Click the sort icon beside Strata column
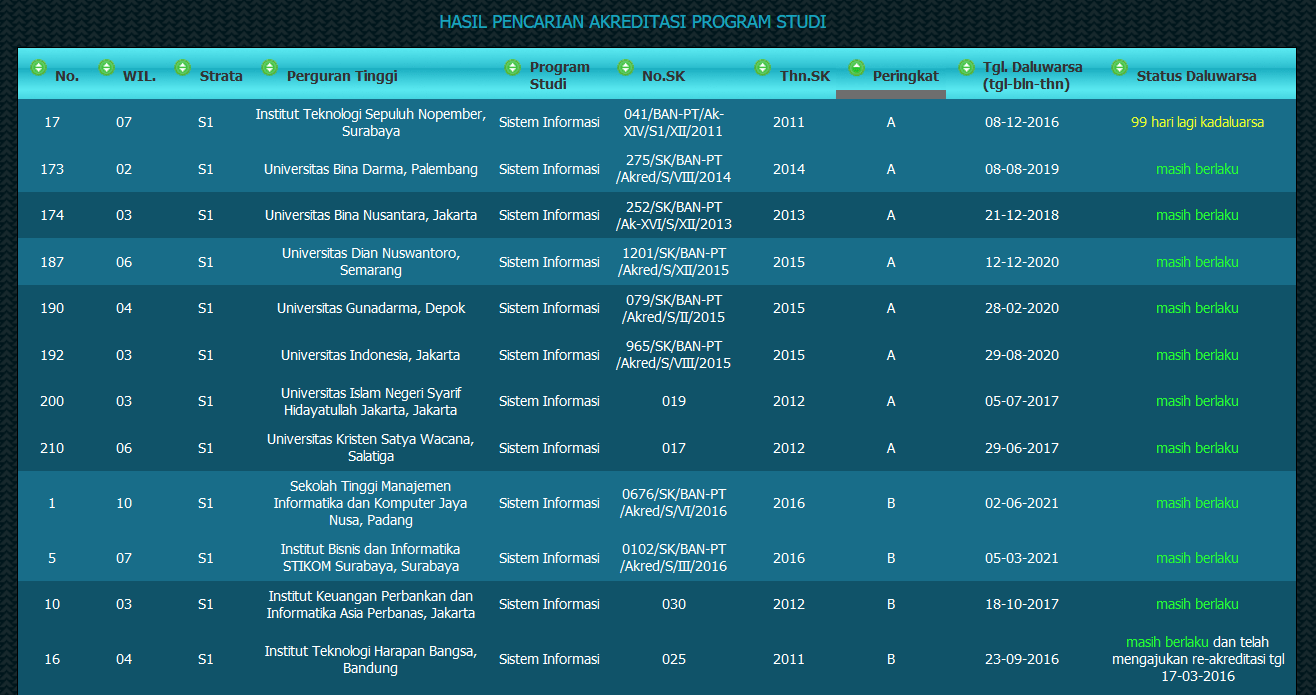The height and width of the screenshot is (695, 1316). (182, 67)
